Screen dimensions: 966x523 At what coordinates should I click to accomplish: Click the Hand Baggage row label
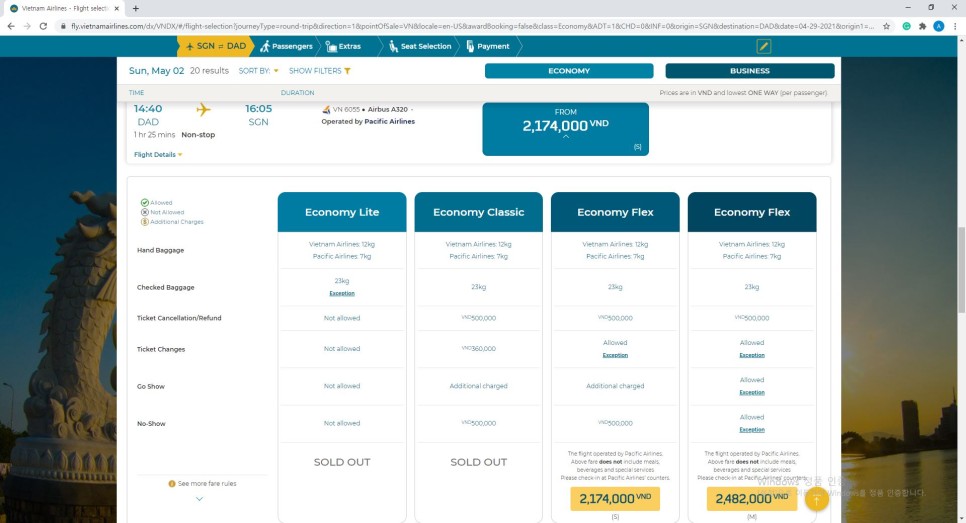click(160, 250)
